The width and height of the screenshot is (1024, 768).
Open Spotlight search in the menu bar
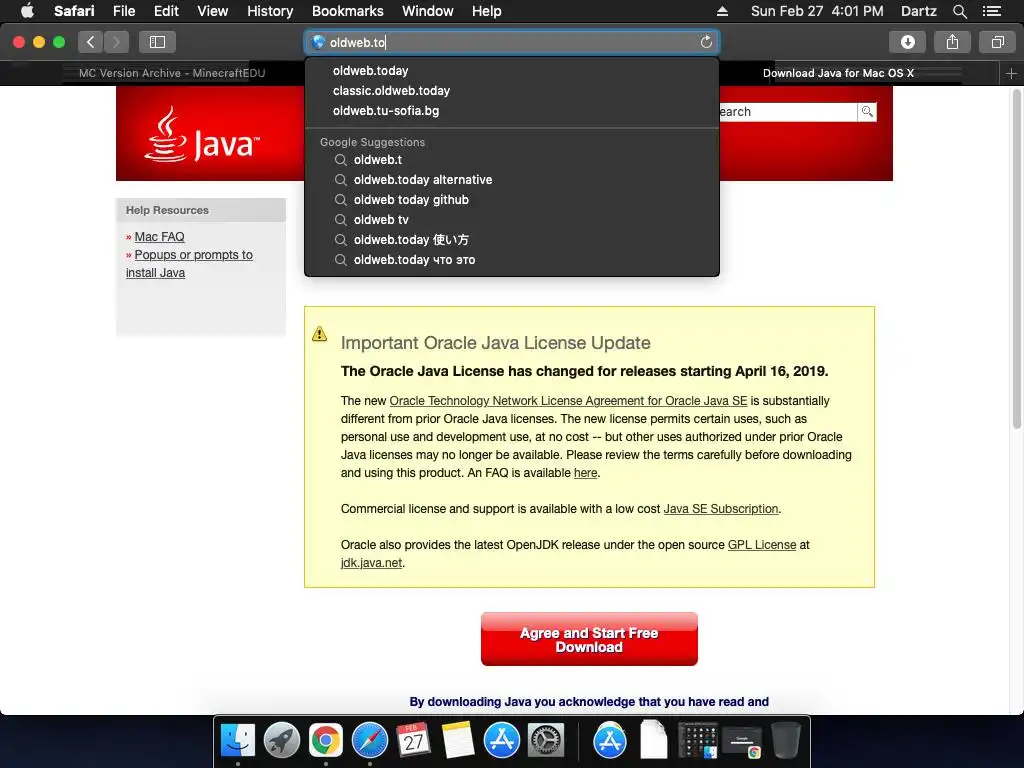959,11
